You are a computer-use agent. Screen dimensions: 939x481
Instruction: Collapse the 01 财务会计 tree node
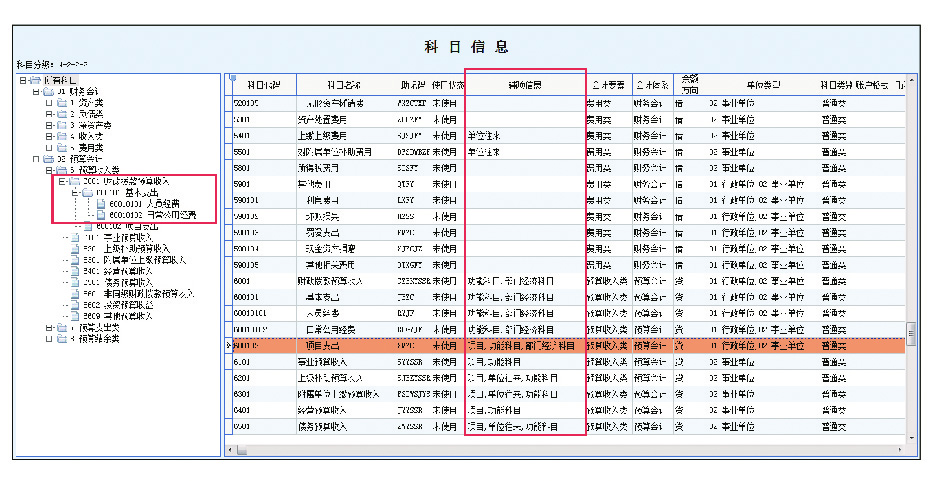[35, 91]
